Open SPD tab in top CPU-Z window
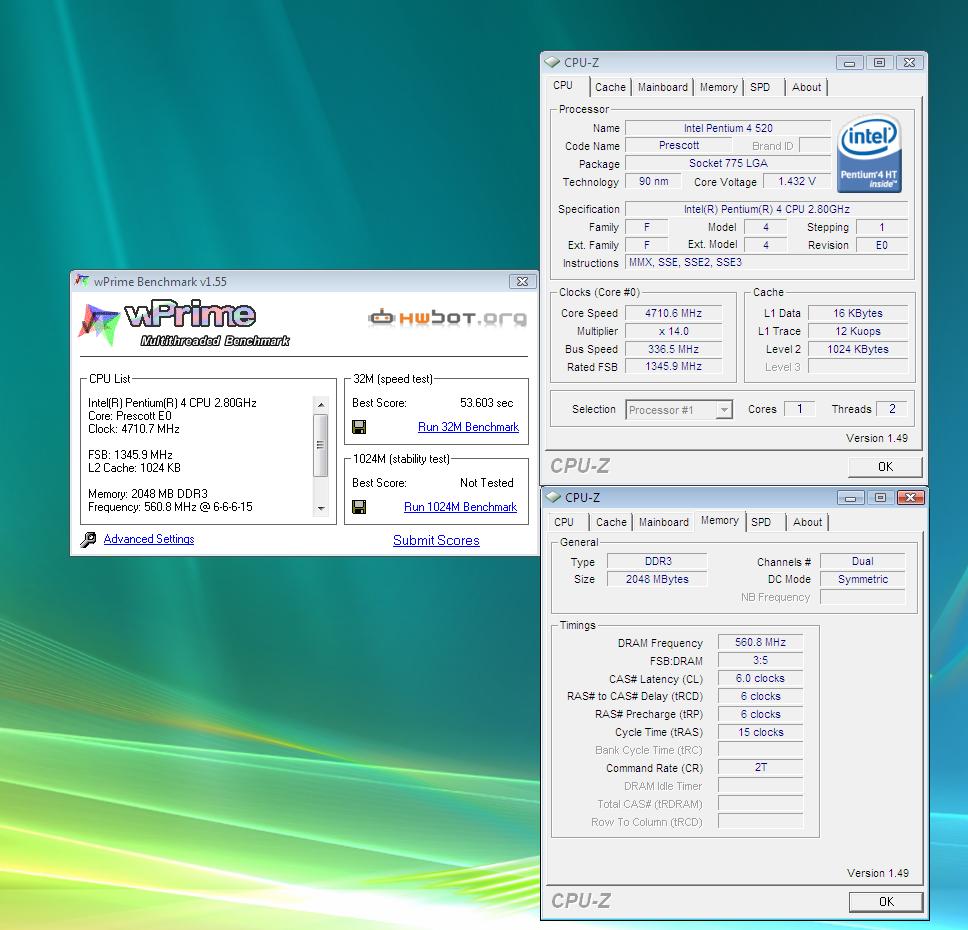 coord(760,87)
